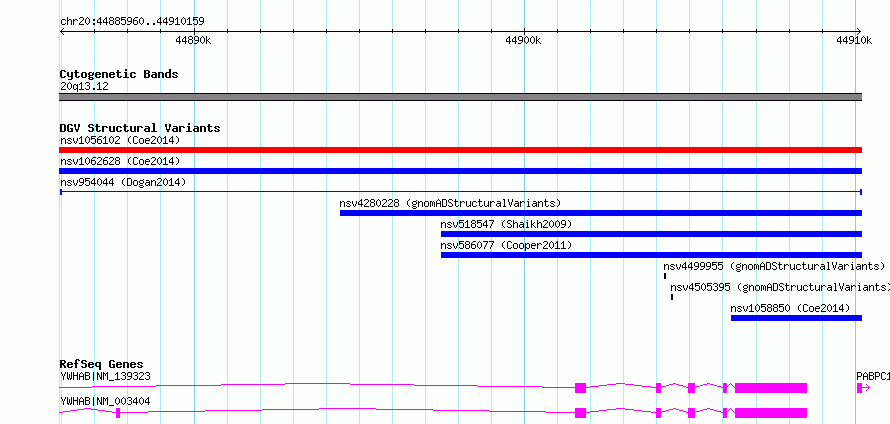Open the PABPC1 gene label
The height and width of the screenshot is (424, 890).
pyautogui.click(x=873, y=376)
